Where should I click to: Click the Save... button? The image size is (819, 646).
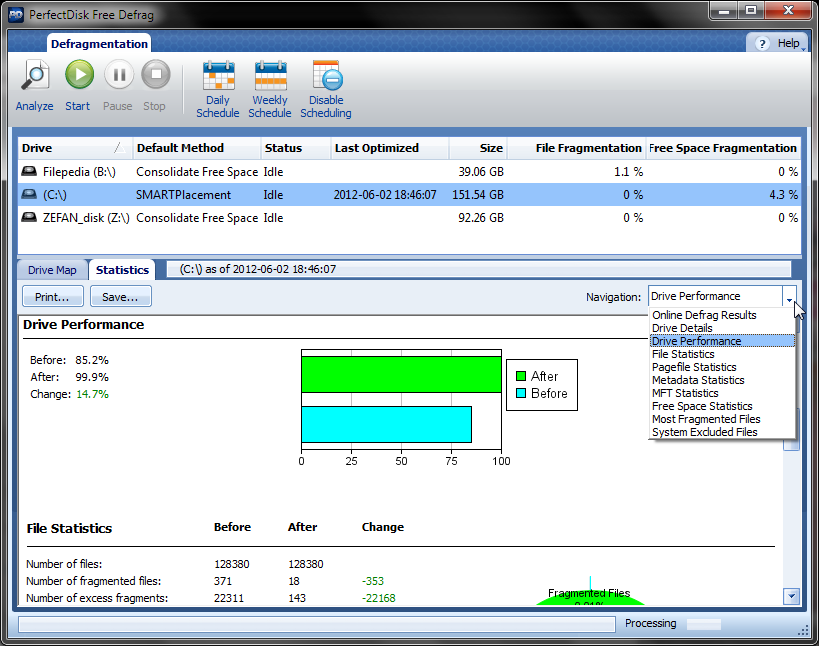pos(121,297)
